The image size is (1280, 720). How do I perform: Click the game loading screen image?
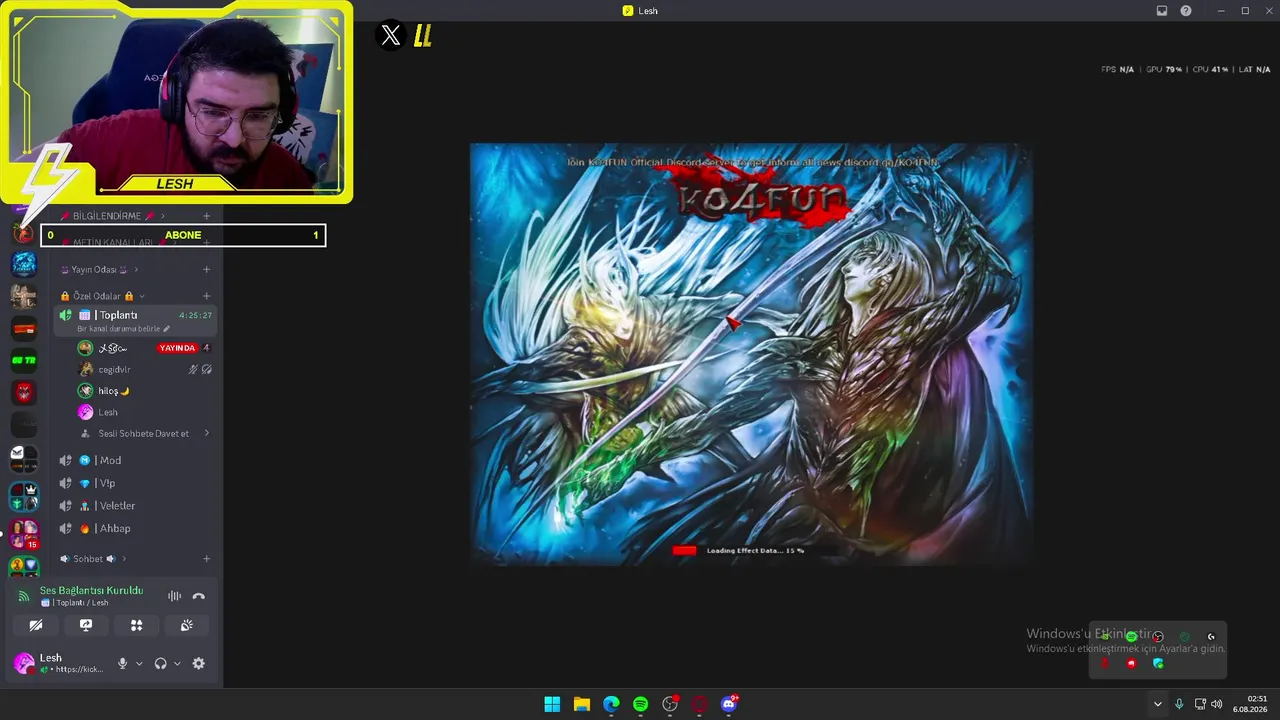coord(751,354)
